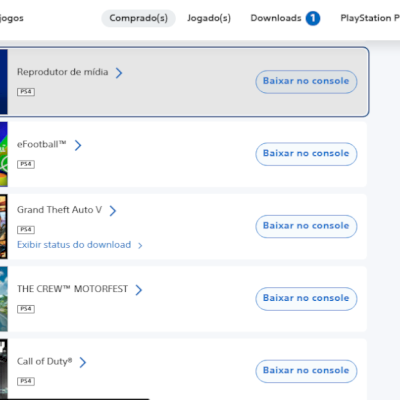Expand the chevron next to THE CREW MOTORFEST
Screen dimensions: 400x400
click(139, 290)
